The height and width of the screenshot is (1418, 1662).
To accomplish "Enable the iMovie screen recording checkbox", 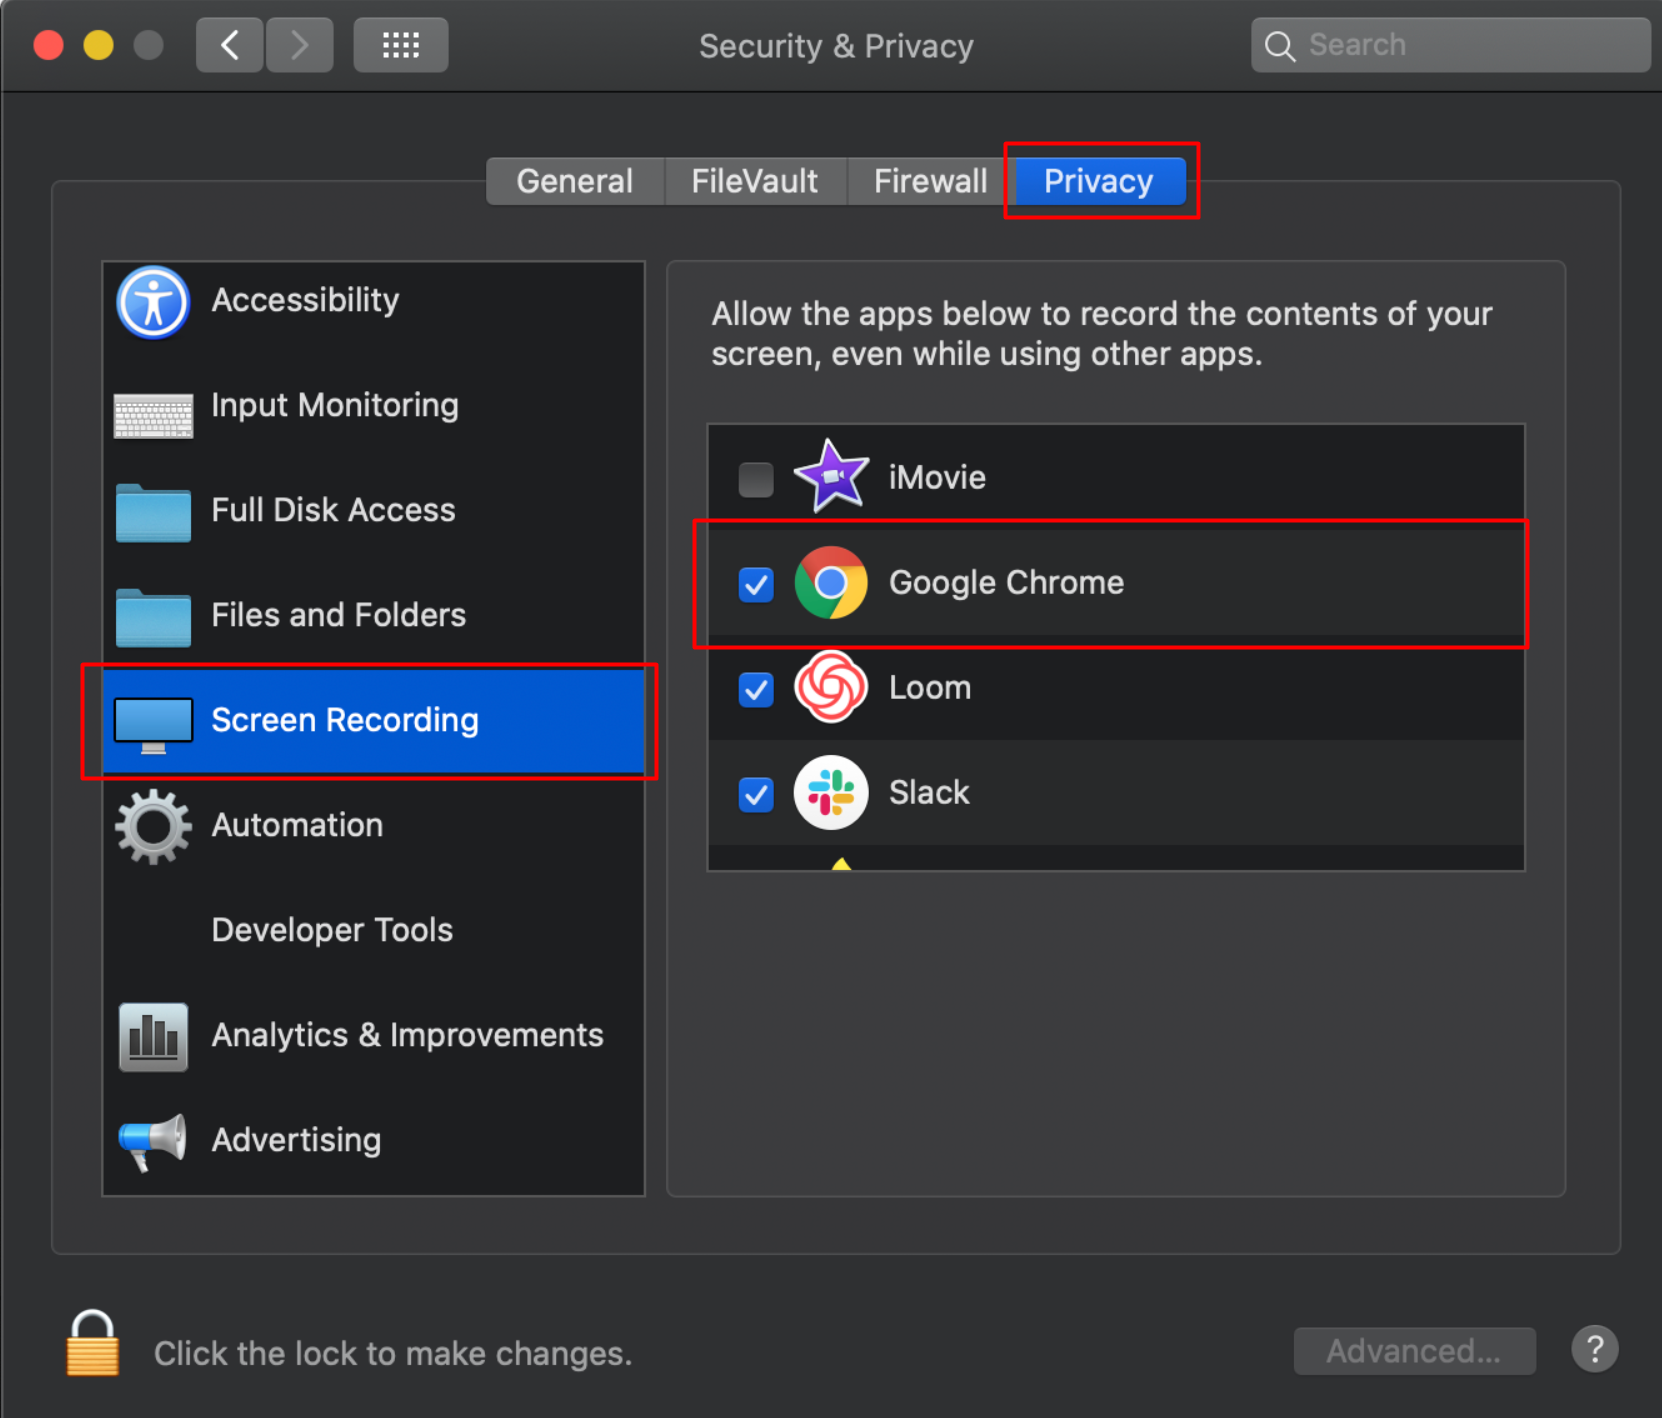I will 756,479.
